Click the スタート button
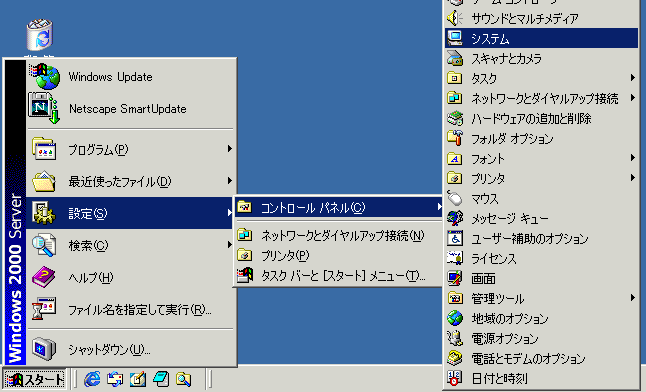 (35, 379)
